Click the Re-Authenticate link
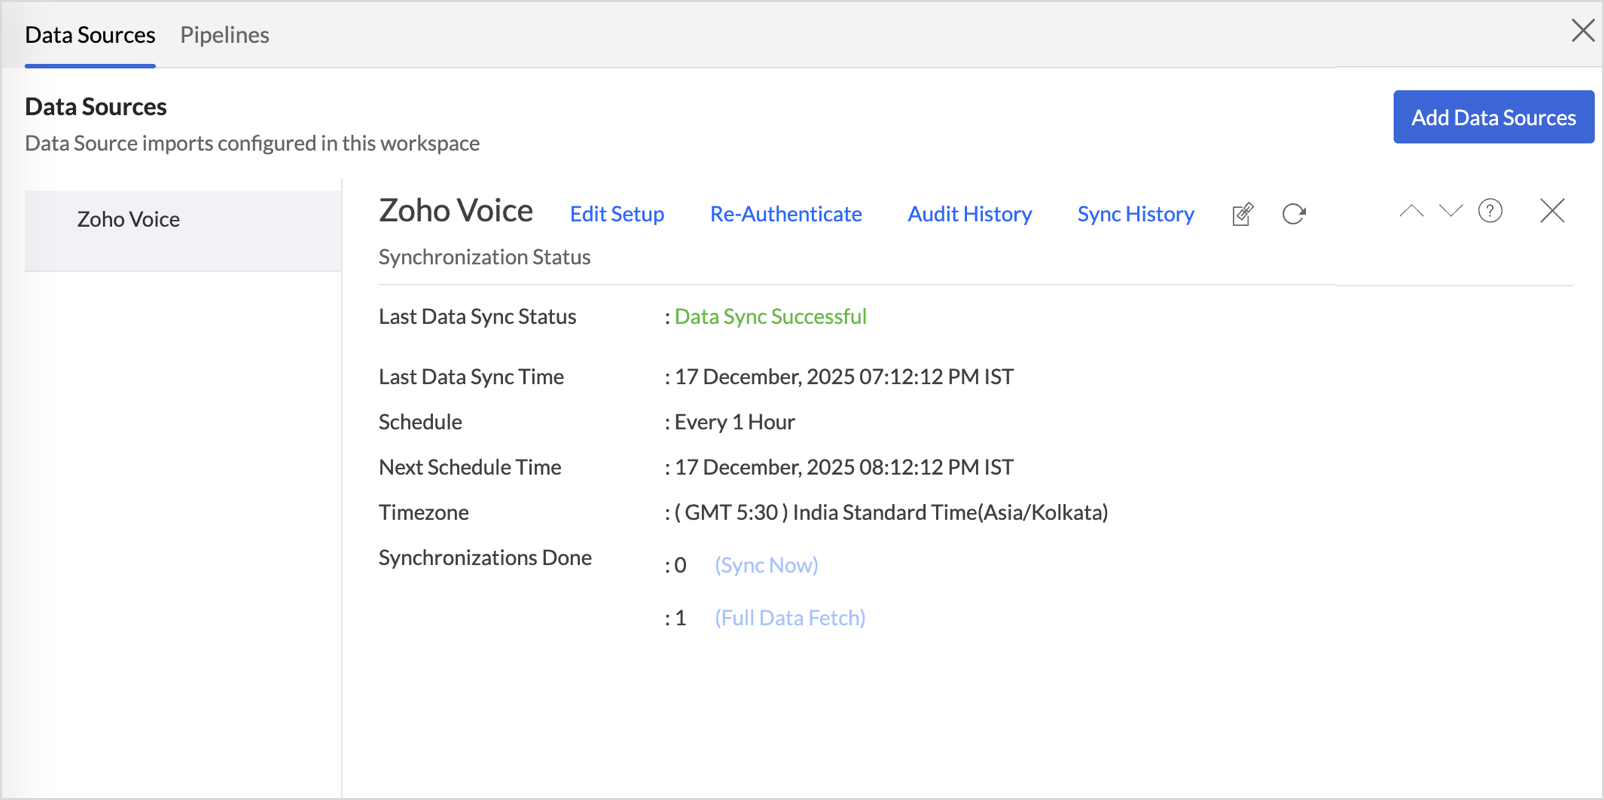This screenshot has height=800, width=1604. (785, 214)
